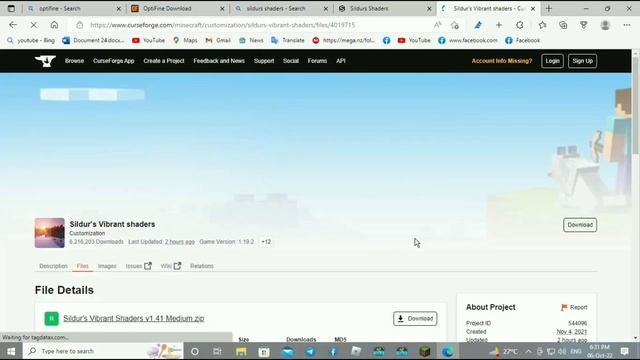Screen dimensions: 640x360
Task: Close the Sildur's Vibrant shaders tab
Action: click(x=533, y=8)
